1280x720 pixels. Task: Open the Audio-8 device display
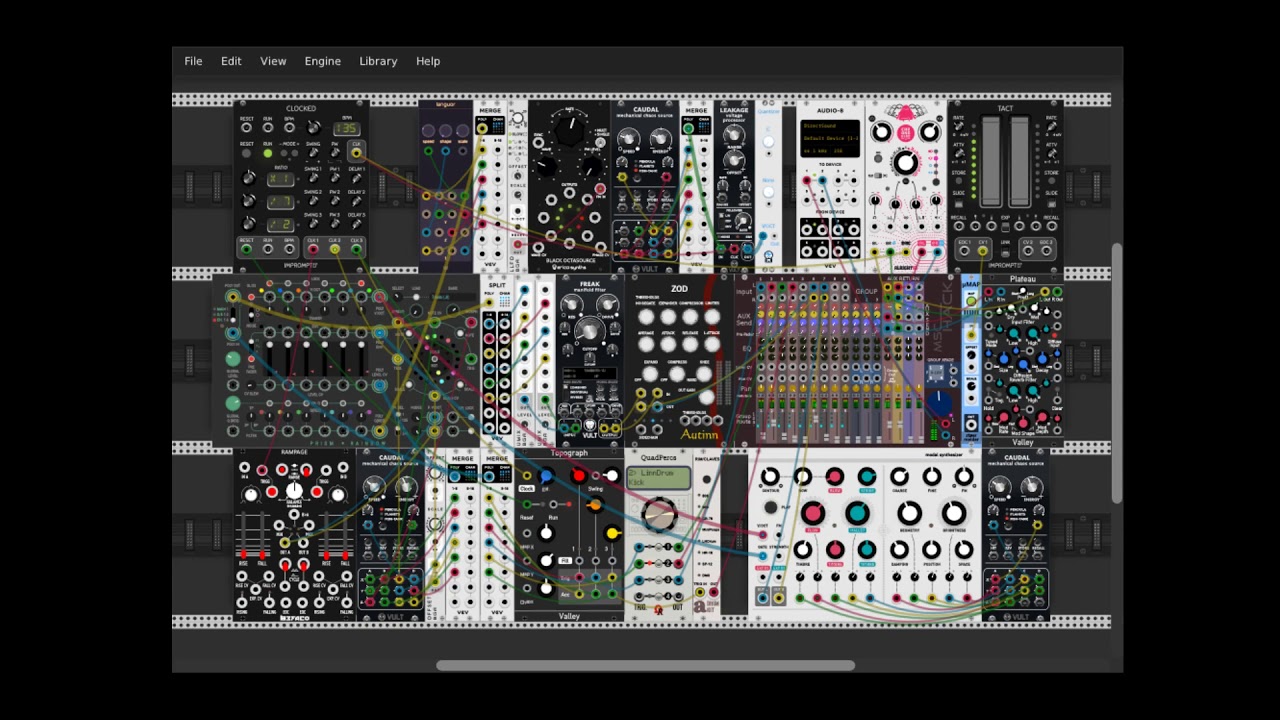pos(829,138)
